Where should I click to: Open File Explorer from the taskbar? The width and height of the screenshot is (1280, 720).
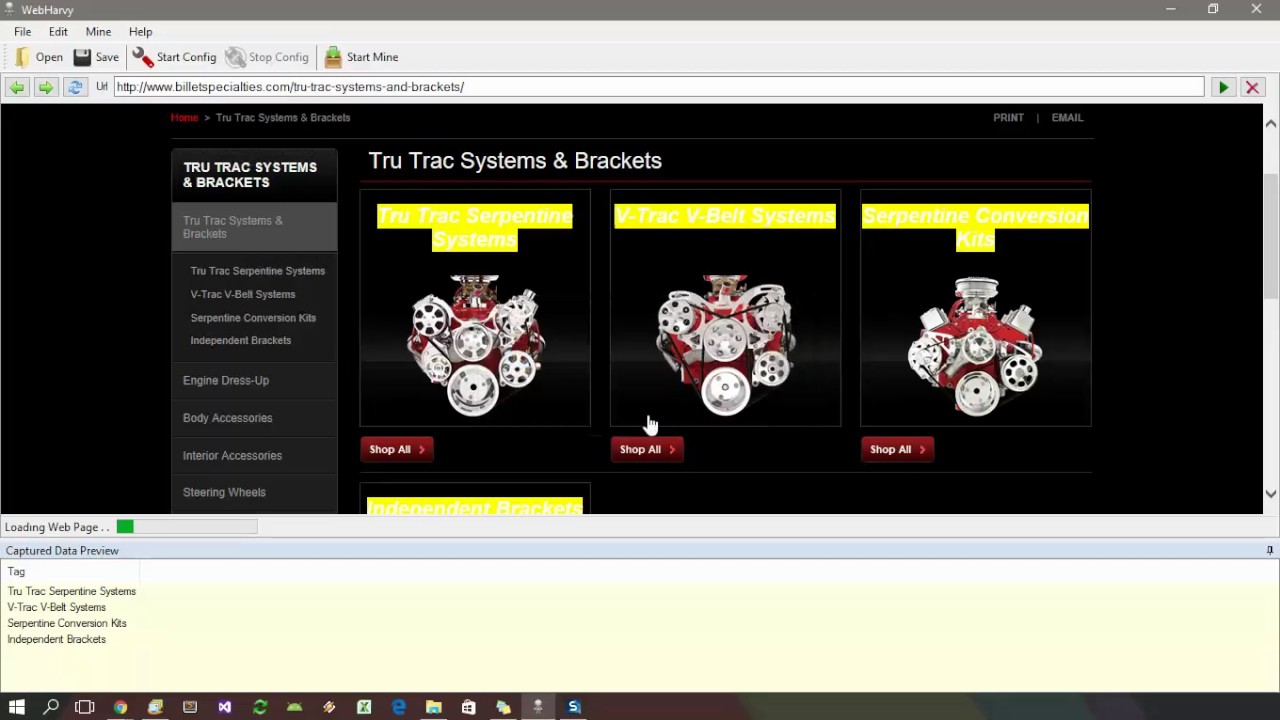tap(433, 707)
